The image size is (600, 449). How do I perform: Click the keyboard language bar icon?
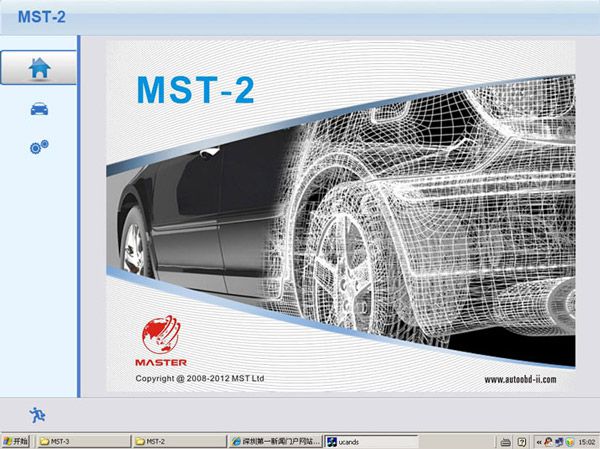[x=507, y=441]
